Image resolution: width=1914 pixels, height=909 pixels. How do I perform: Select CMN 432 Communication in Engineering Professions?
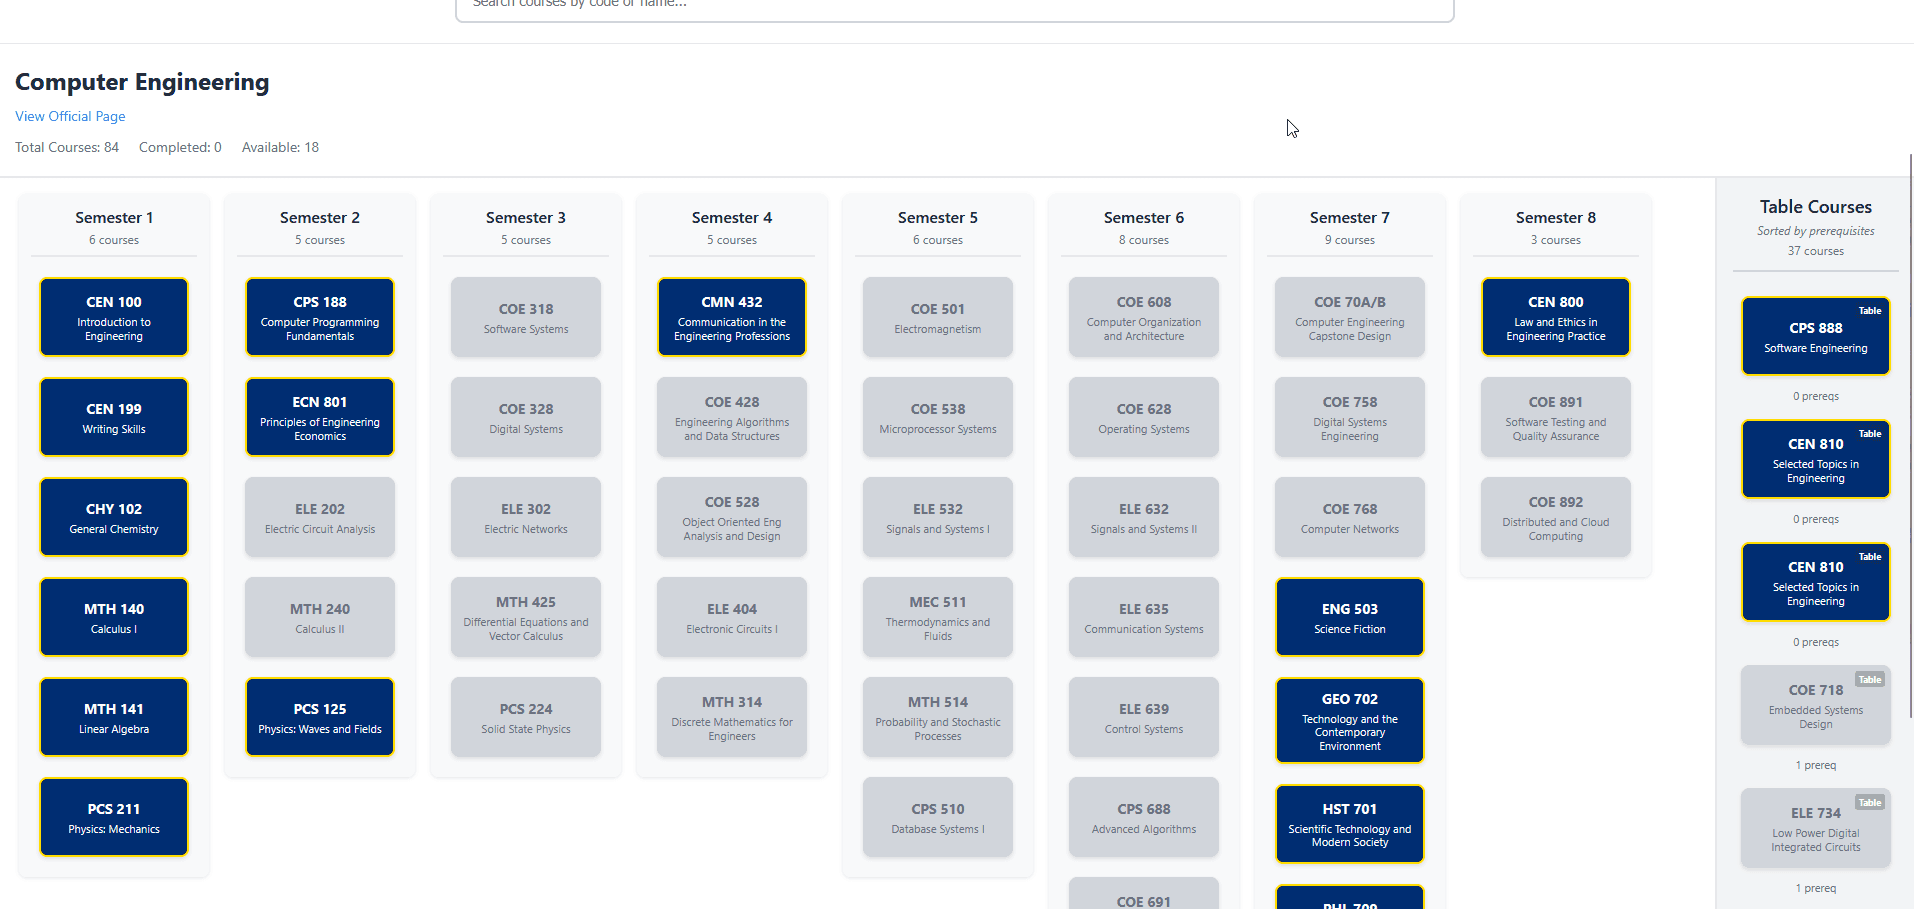coord(732,317)
